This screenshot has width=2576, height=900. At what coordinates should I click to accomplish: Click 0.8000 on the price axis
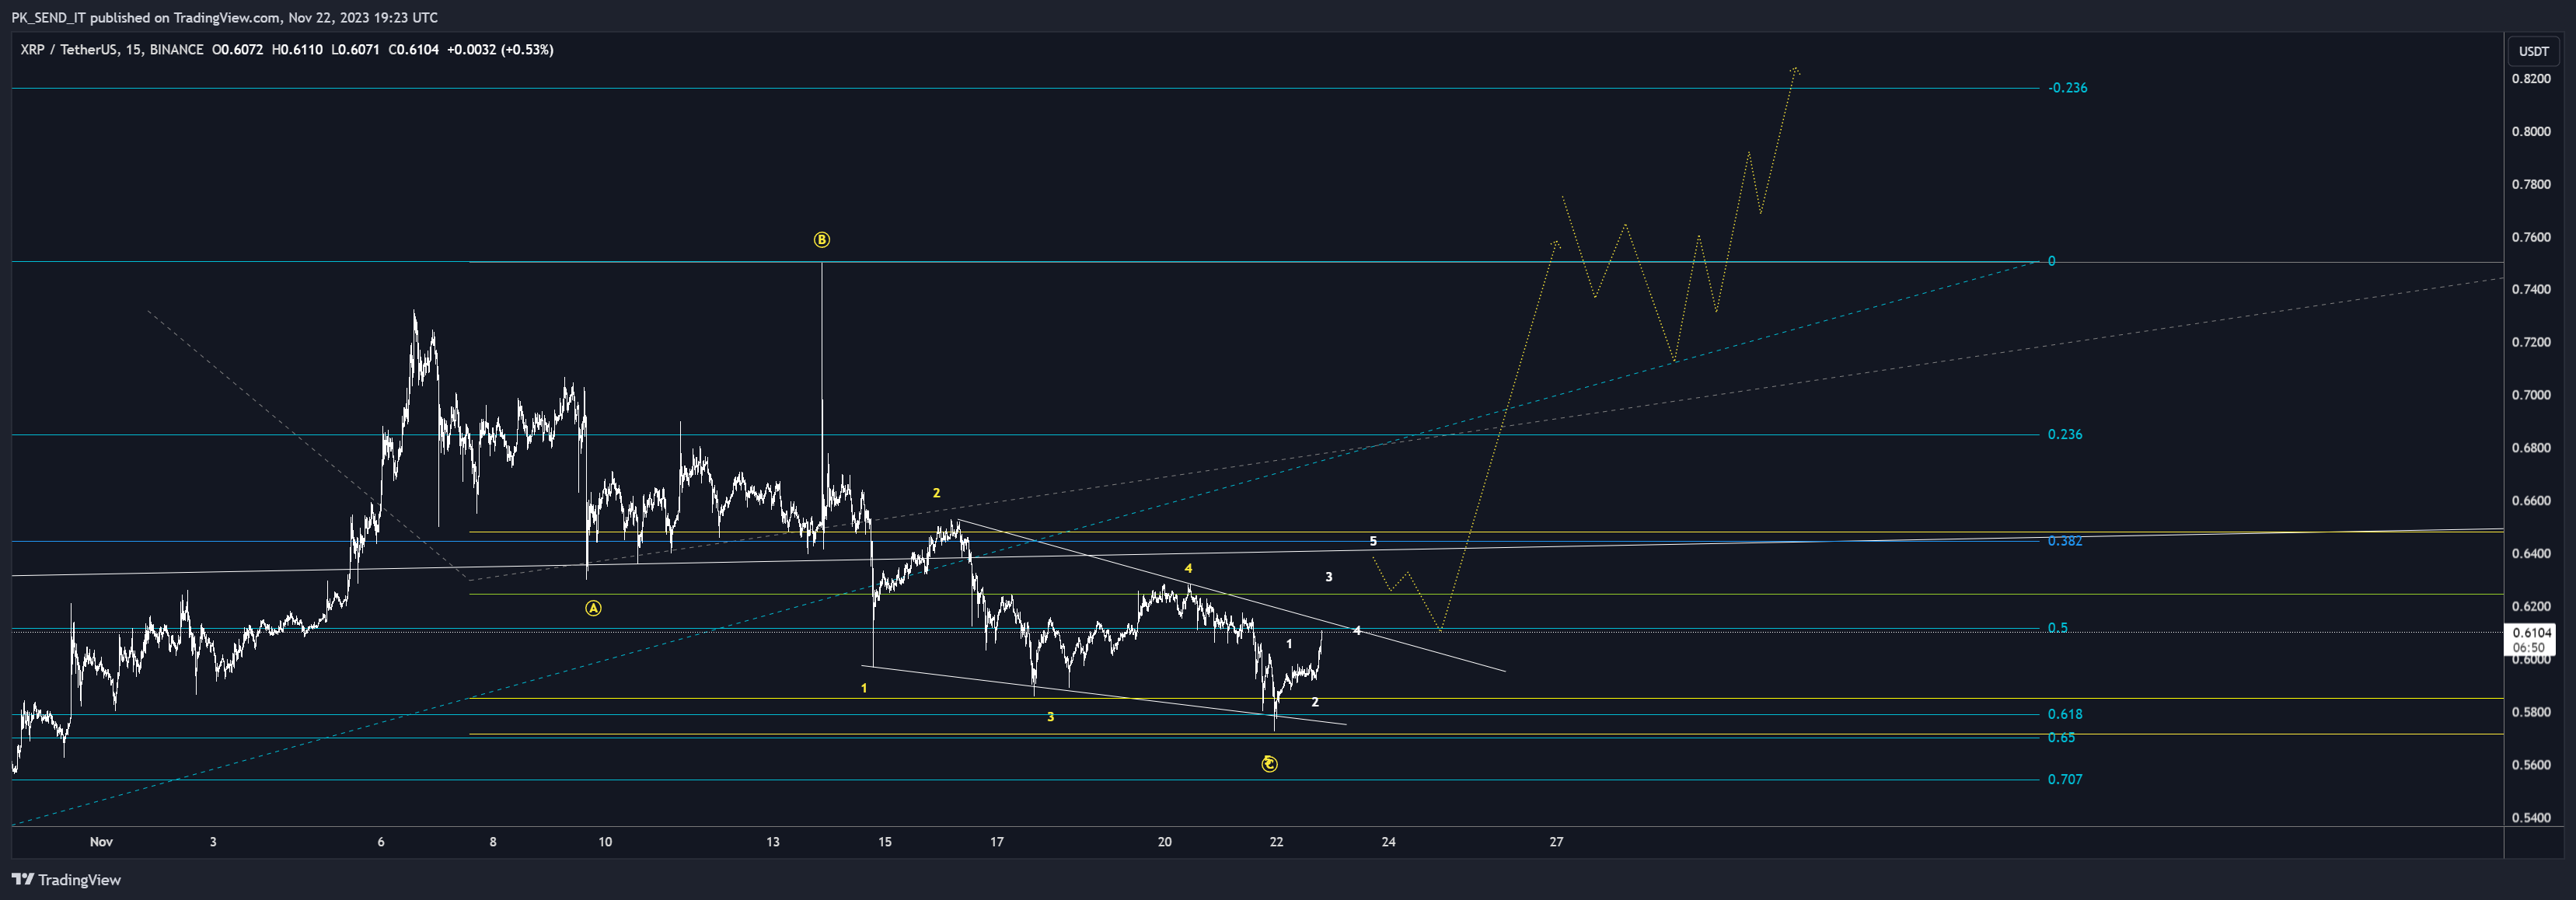[x=2530, y=132]
